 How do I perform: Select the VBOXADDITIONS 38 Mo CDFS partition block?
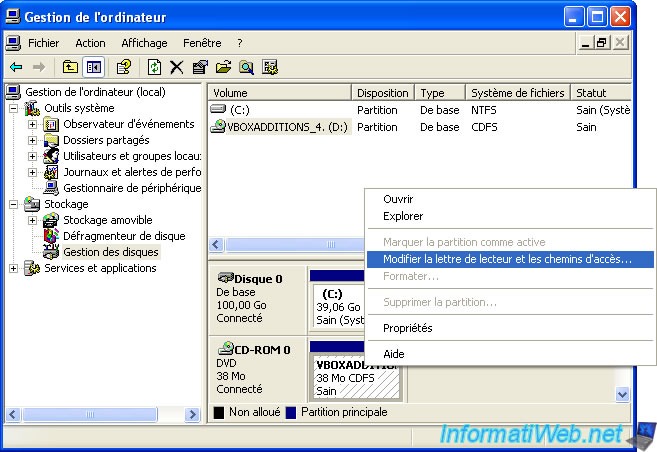click(356, 377)
